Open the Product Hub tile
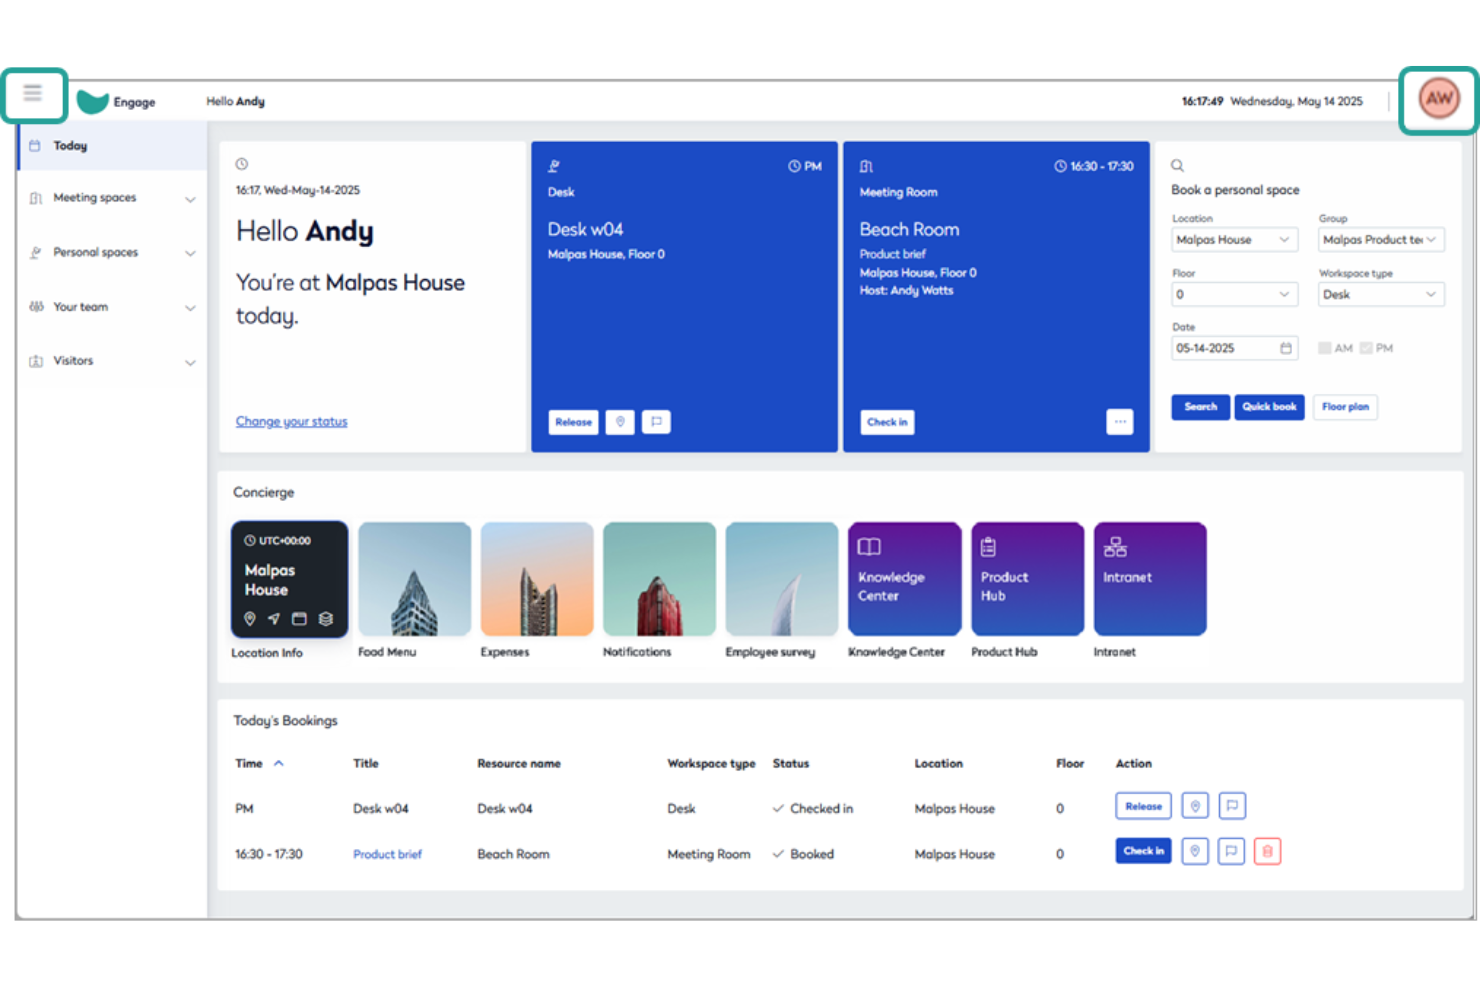Image resolution: width=1480 pixels, height=987 pixels. pos(1027,579)
